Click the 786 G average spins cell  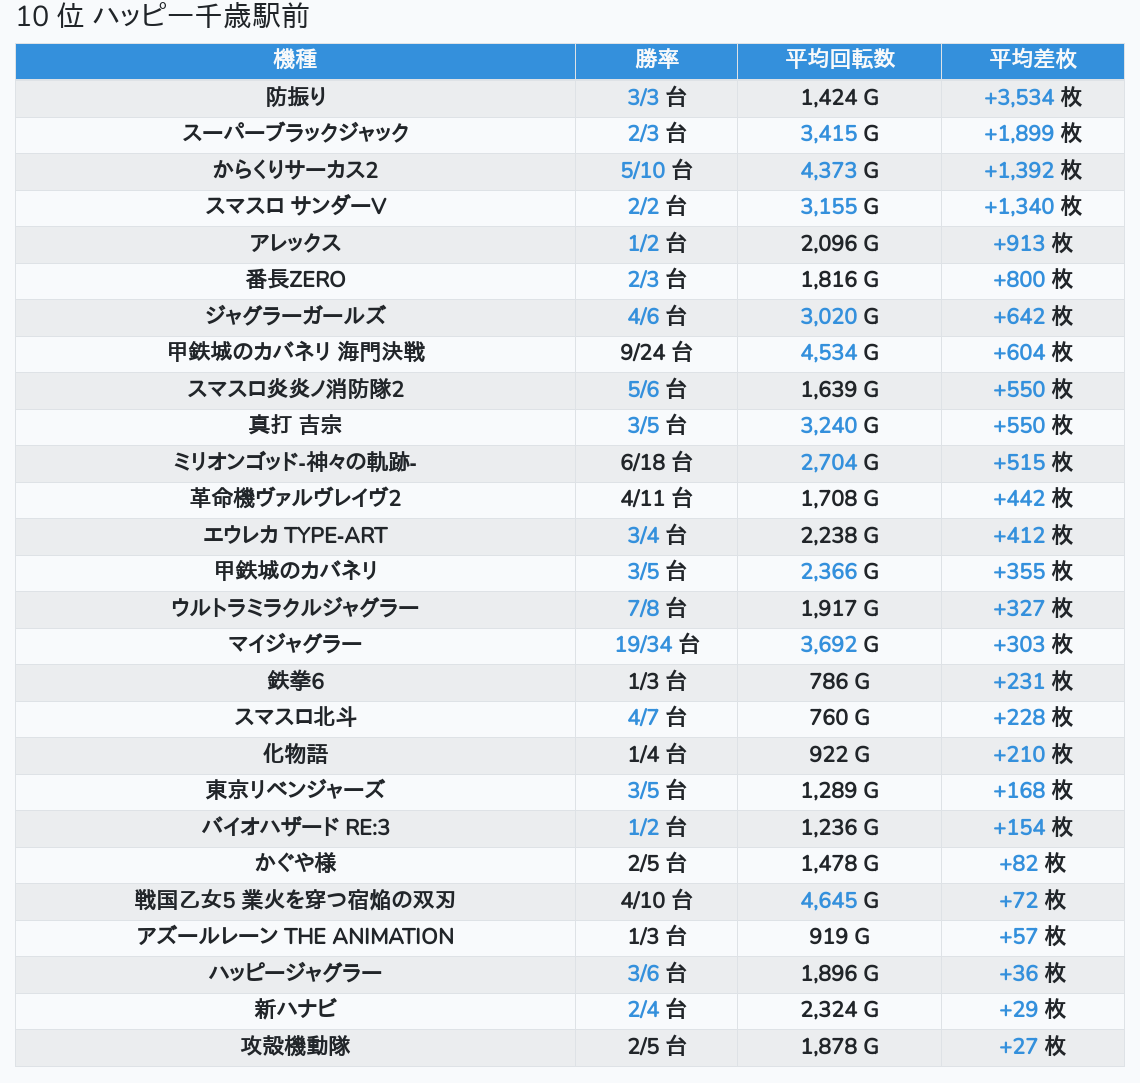(x=839, y=682)
